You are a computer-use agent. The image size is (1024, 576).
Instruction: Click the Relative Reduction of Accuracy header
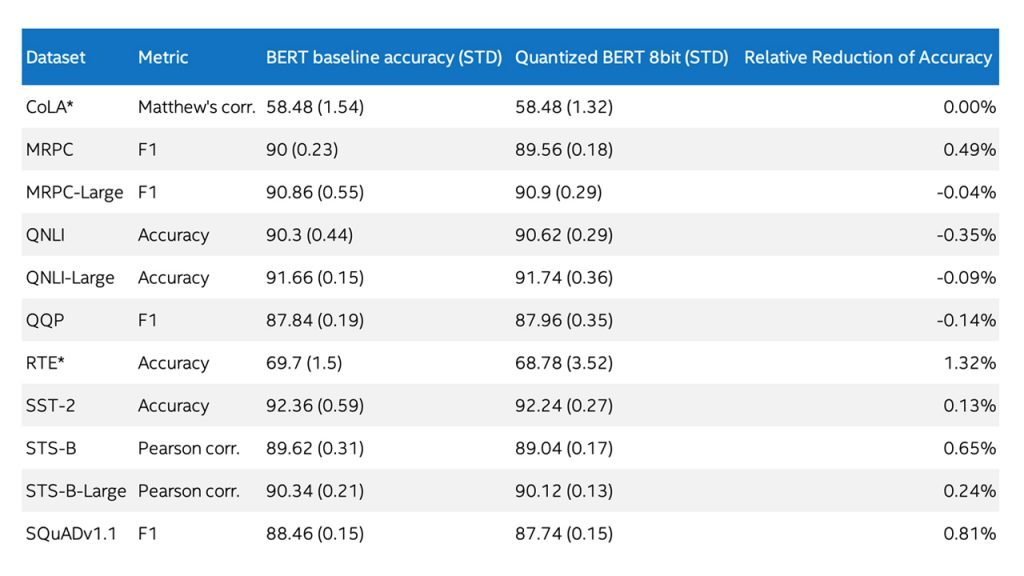tap(868, 57)
